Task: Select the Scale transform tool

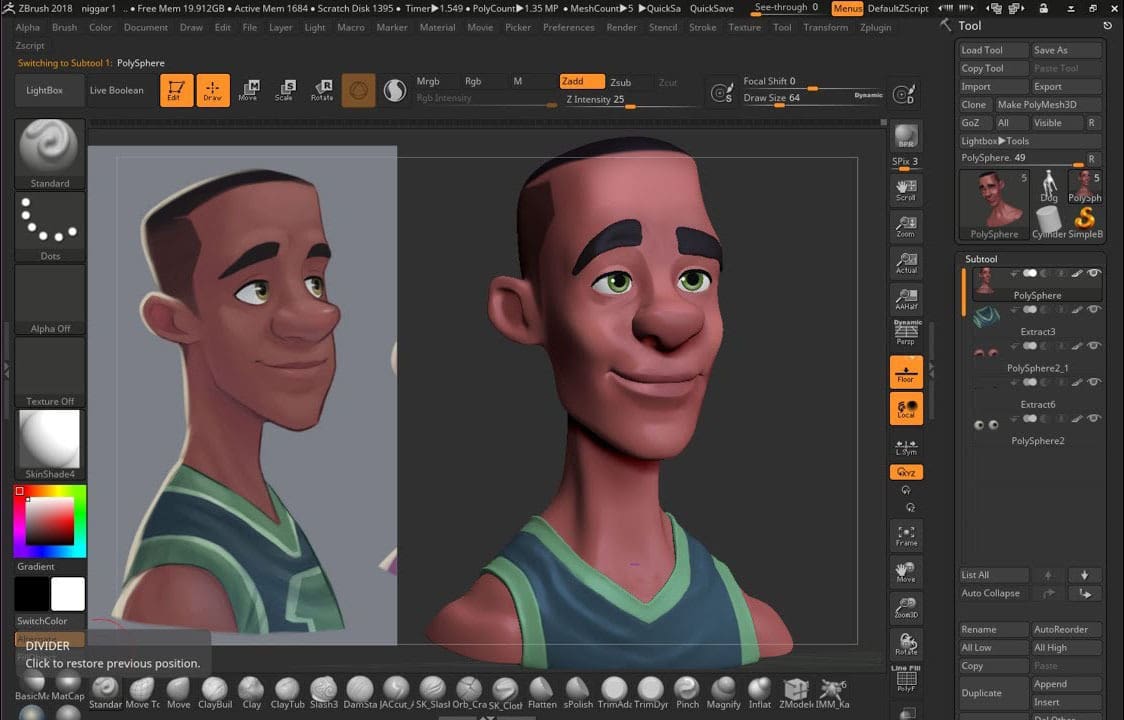Action: [x=285, y=90]
